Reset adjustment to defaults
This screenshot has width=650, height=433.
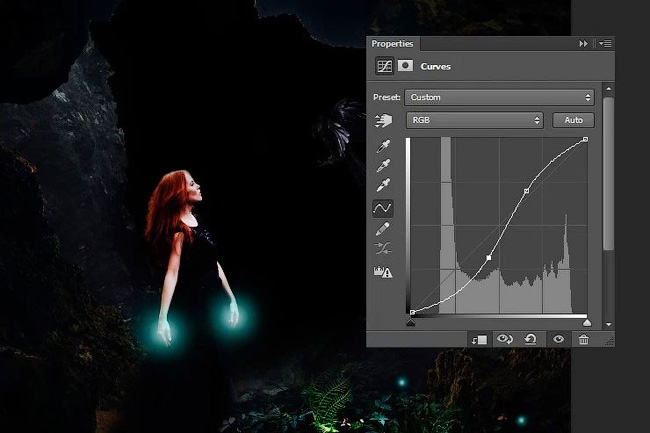click(x=531, y=339)
